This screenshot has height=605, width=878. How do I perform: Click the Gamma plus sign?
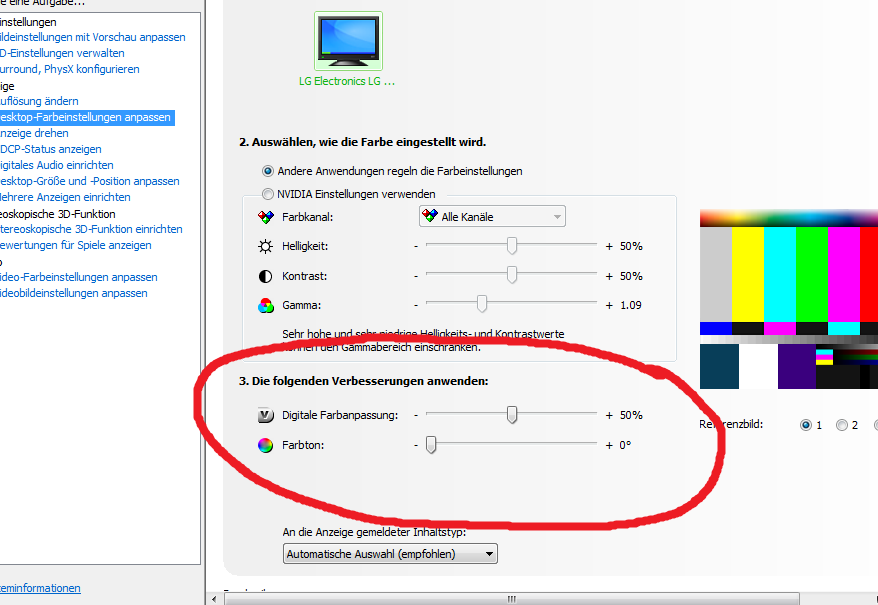(609, 305)
